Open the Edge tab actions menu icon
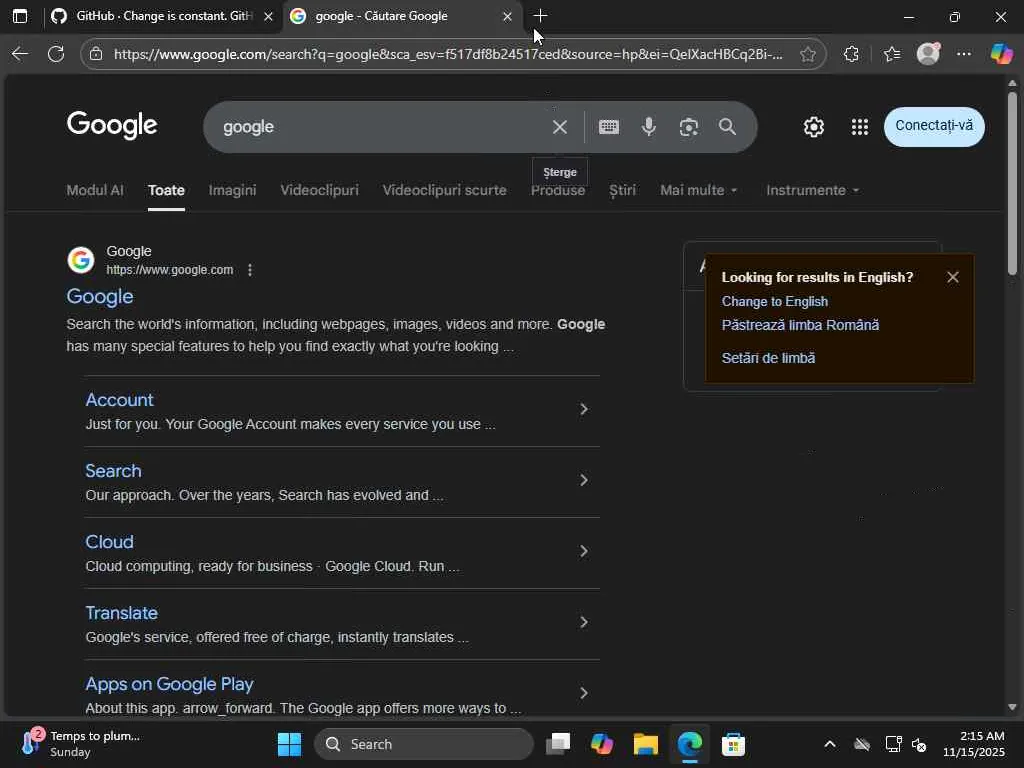This screenshot has width=1024, height=768. [x=20, y=16]
